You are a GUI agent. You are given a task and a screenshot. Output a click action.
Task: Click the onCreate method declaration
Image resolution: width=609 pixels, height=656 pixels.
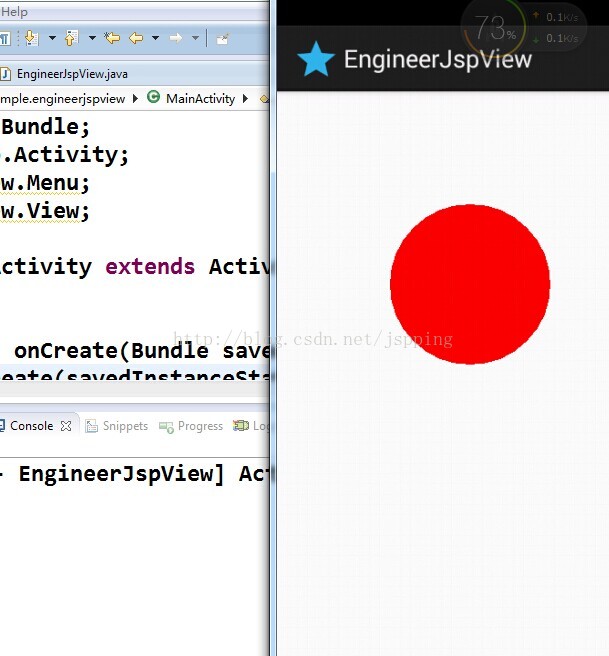(x=142, y=351)
